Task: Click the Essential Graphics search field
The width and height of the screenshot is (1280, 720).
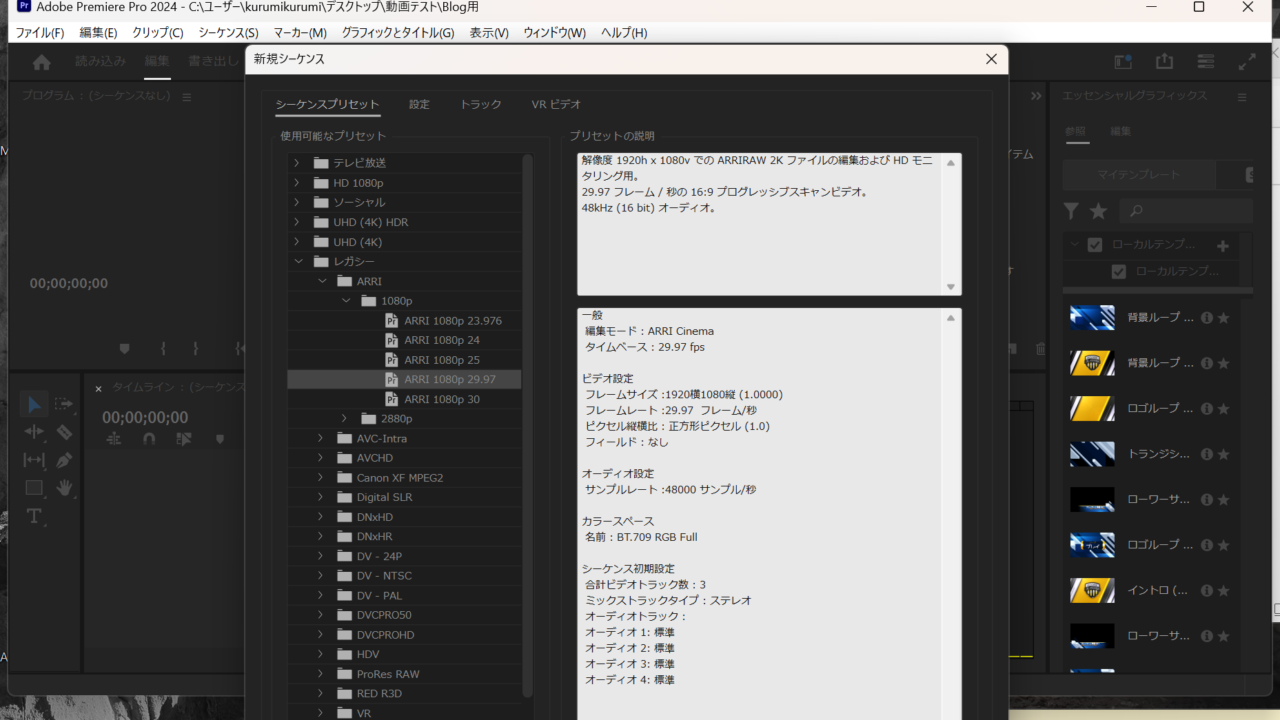Action: pos(1186,211)
